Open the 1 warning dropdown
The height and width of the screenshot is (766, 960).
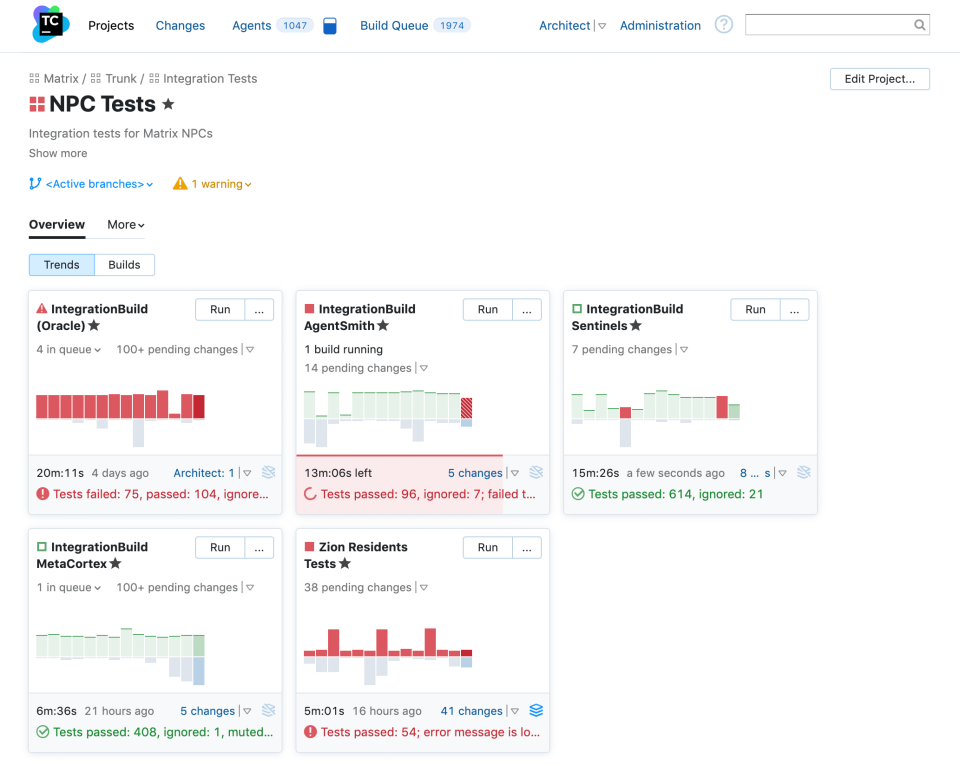pyautogui.click(x=213, y=184)
